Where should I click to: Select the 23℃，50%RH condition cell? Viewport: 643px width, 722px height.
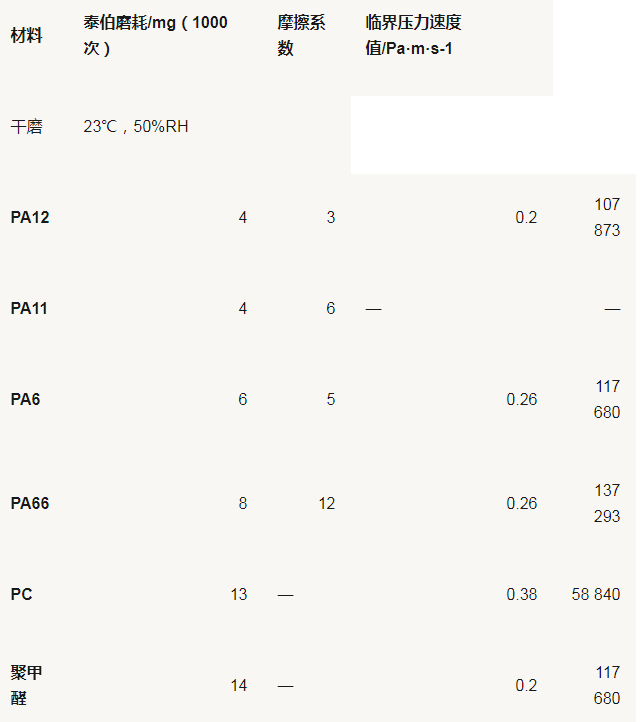[136, 127]
